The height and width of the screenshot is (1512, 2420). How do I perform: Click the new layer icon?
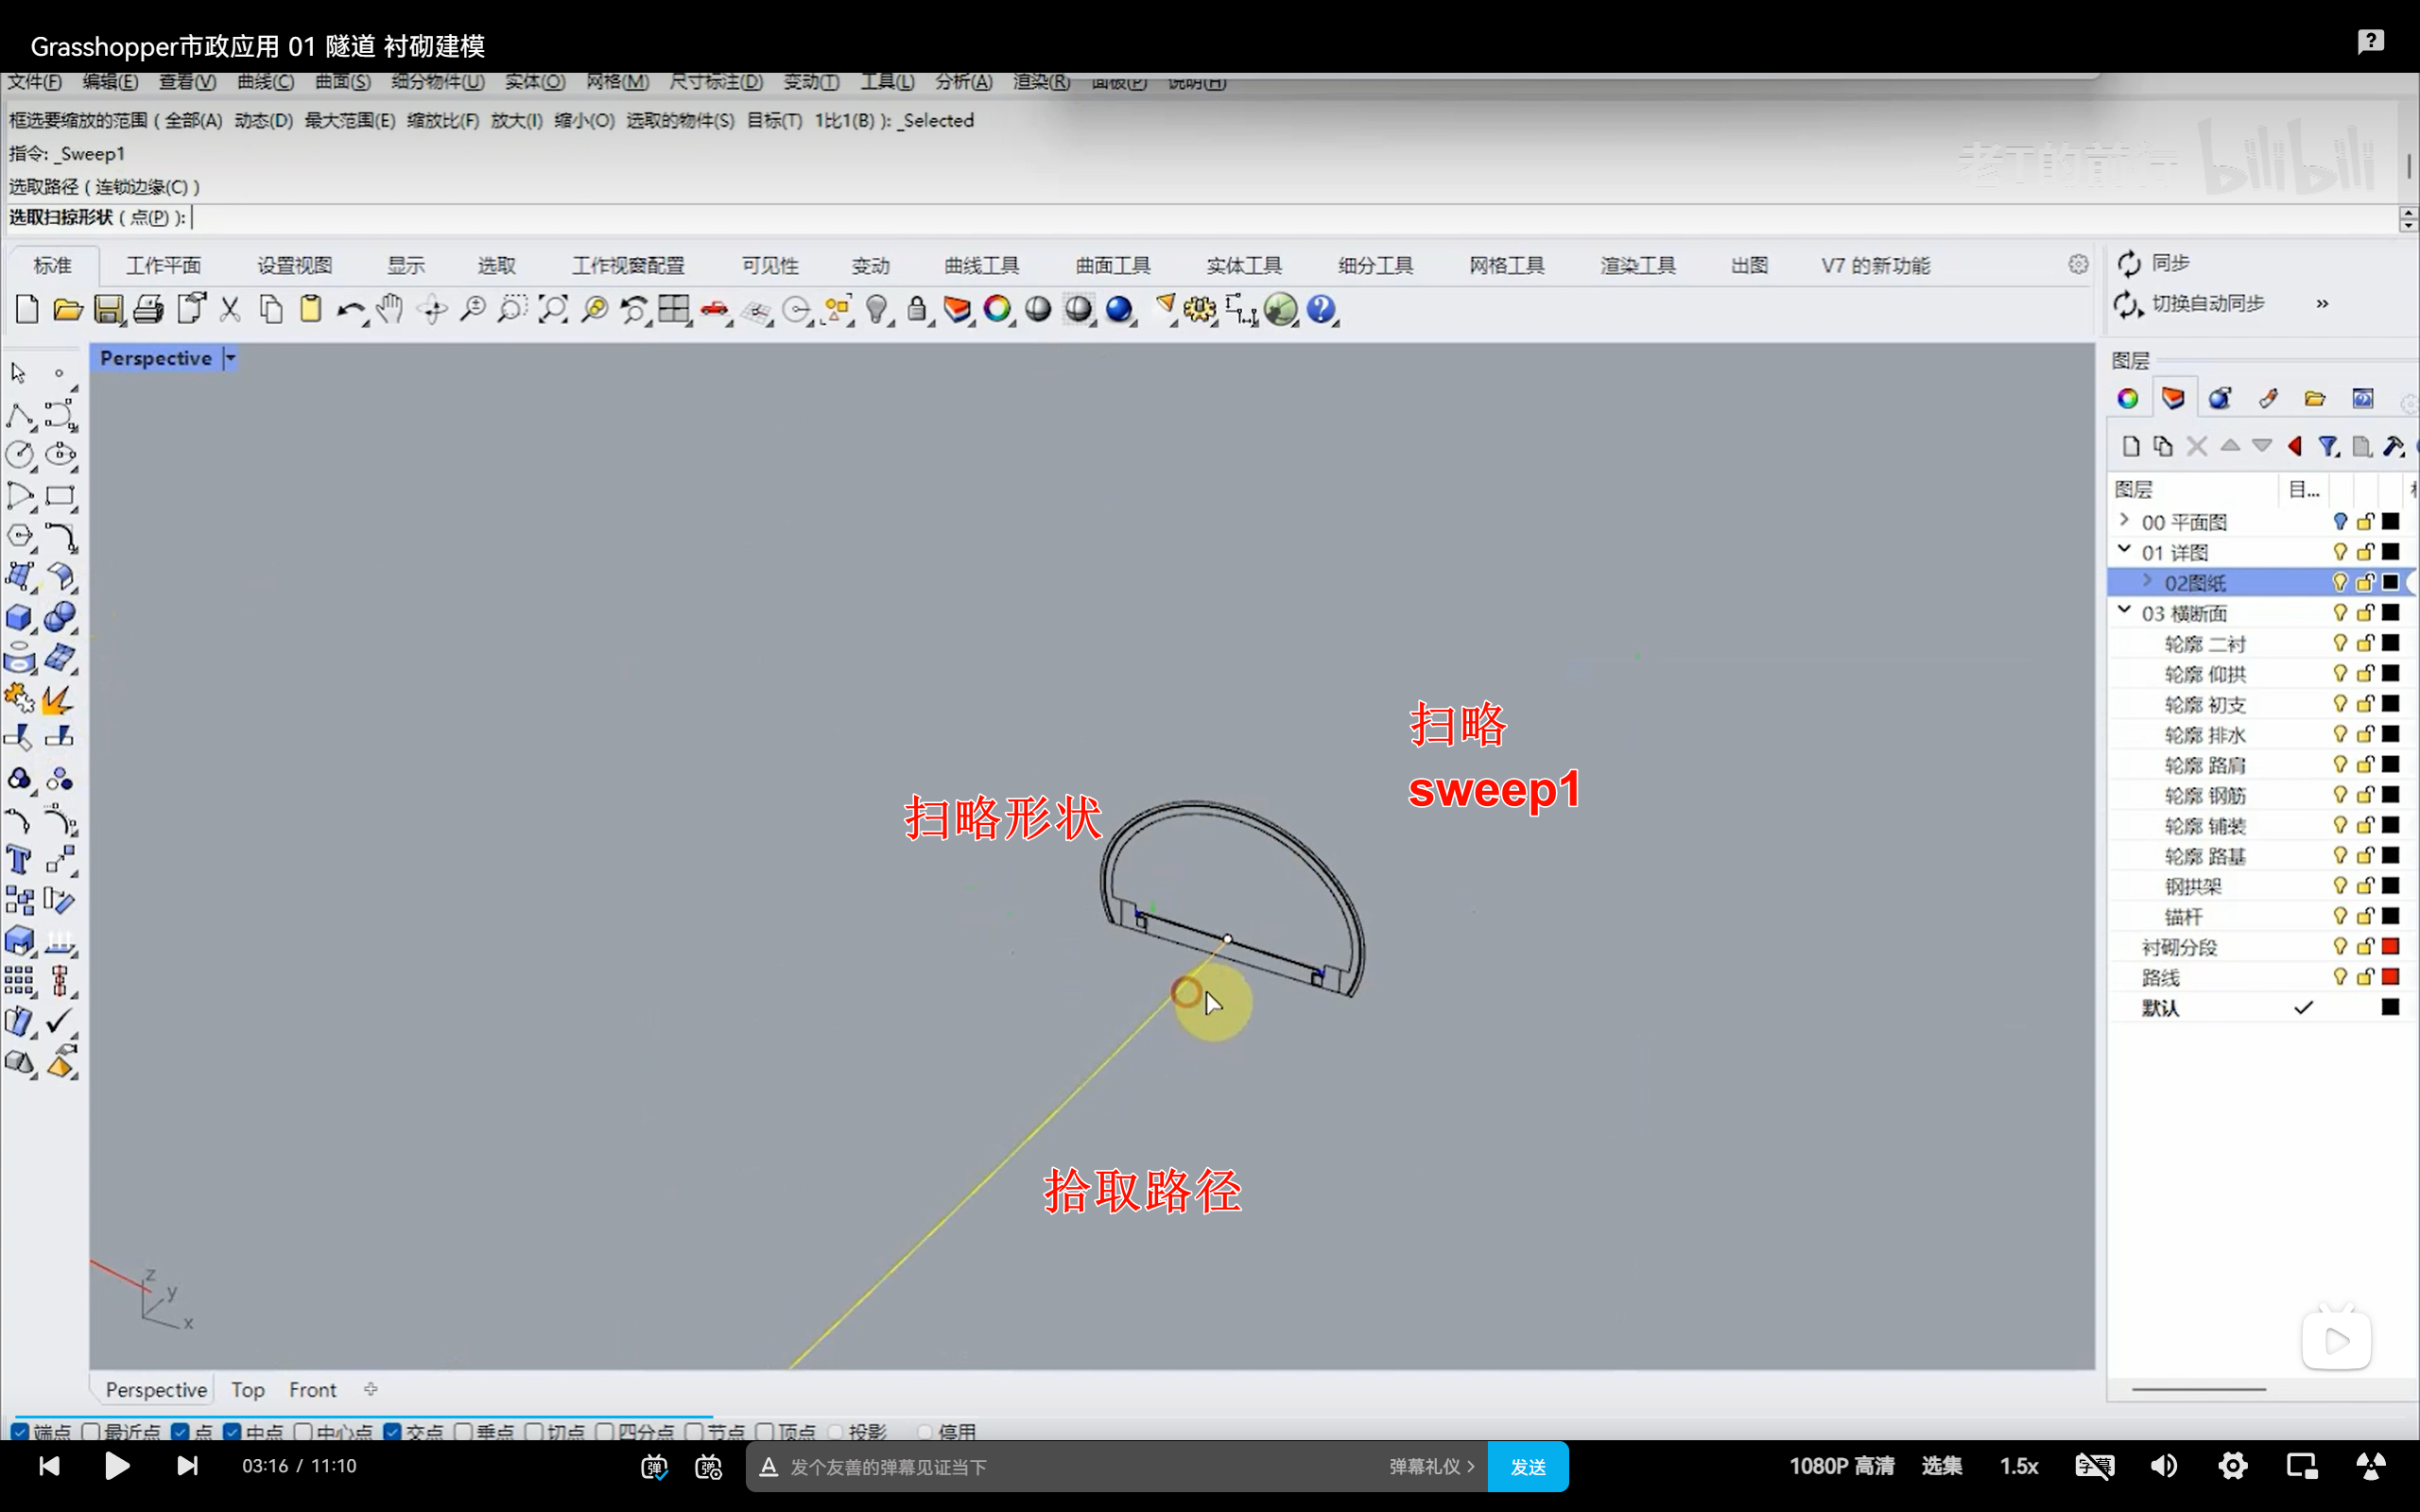coord(2130,446)
